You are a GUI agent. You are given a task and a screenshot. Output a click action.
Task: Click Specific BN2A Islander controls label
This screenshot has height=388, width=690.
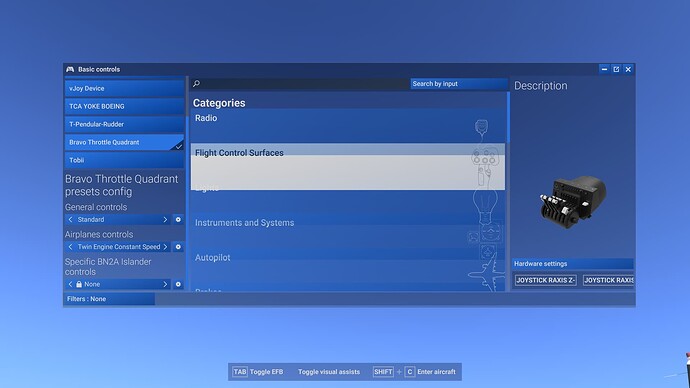coord(108,267)
